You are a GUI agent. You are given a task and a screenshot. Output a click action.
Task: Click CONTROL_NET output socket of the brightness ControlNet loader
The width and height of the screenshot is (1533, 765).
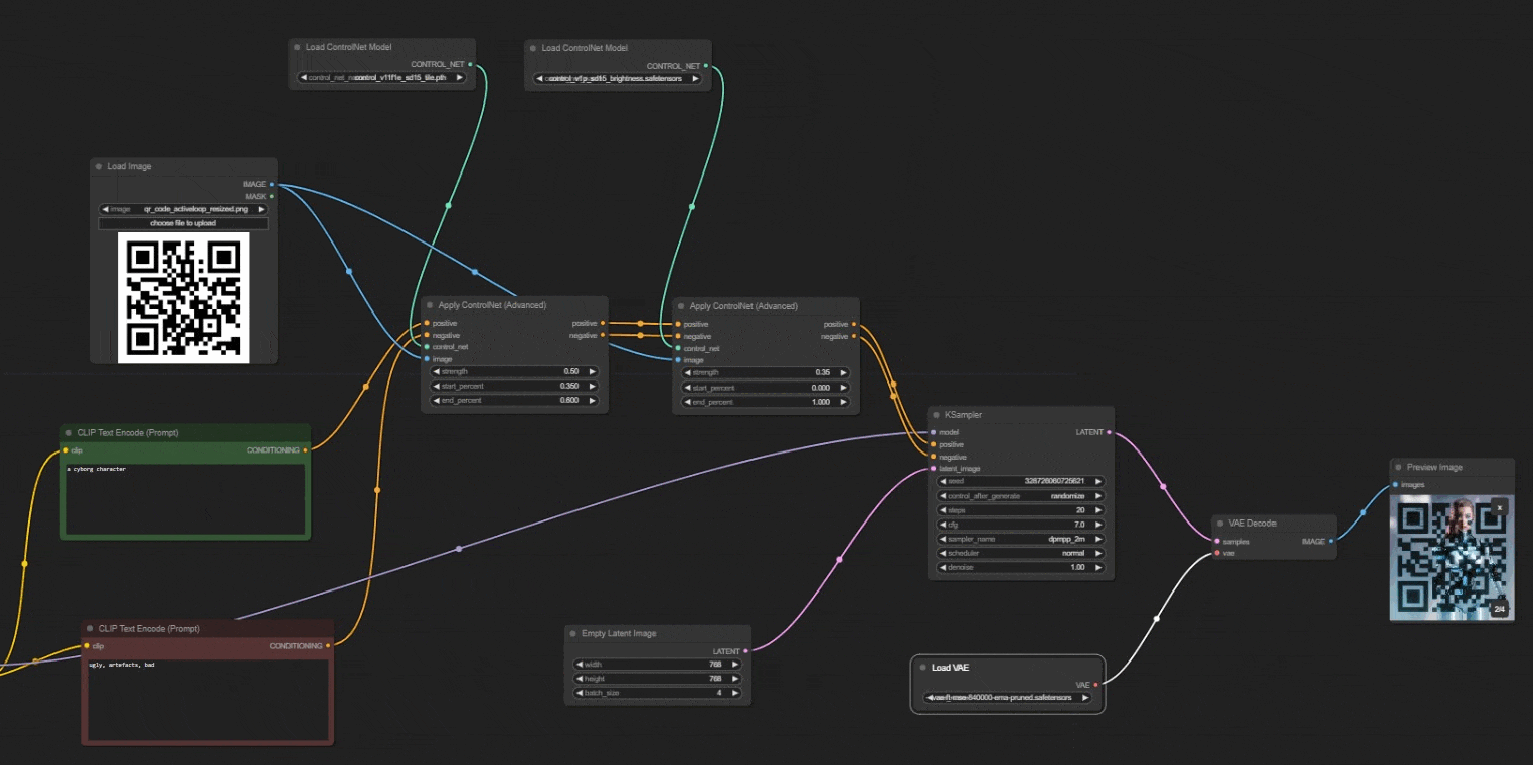point(705,66)
